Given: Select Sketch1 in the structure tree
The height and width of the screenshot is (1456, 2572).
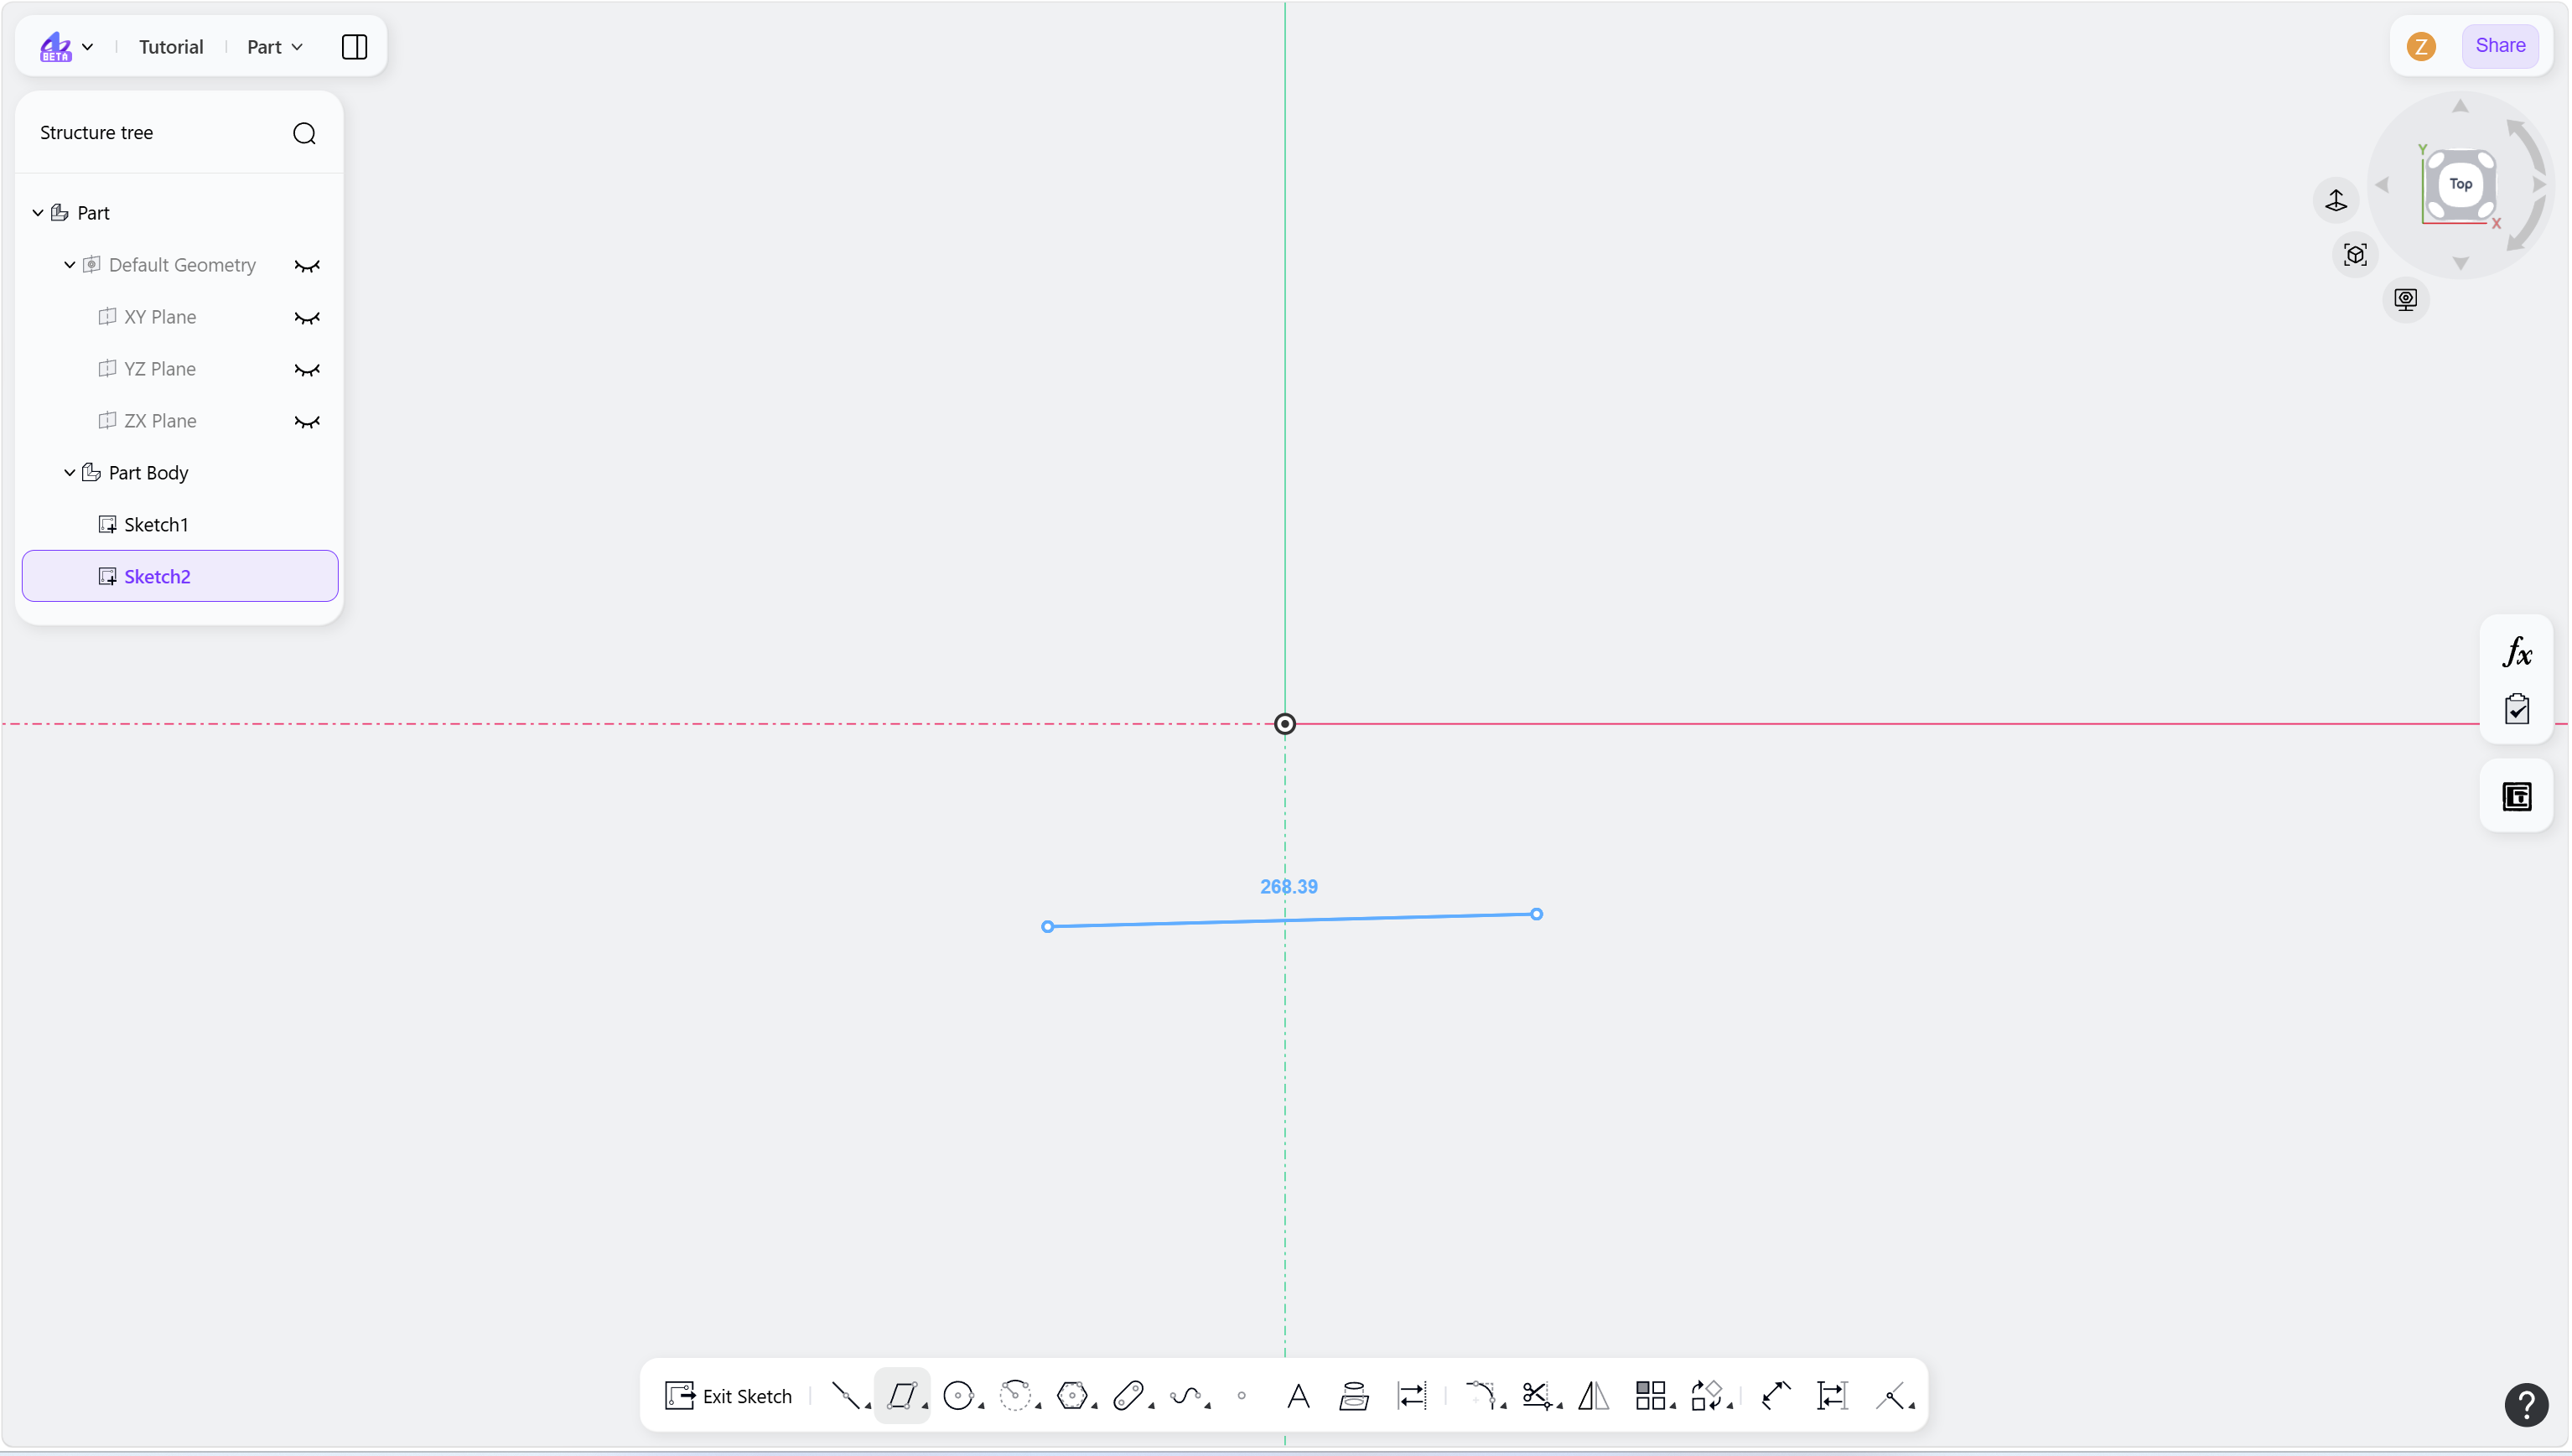Looking at the screenshot, I should pyautogui.click(x=180, y=525).
